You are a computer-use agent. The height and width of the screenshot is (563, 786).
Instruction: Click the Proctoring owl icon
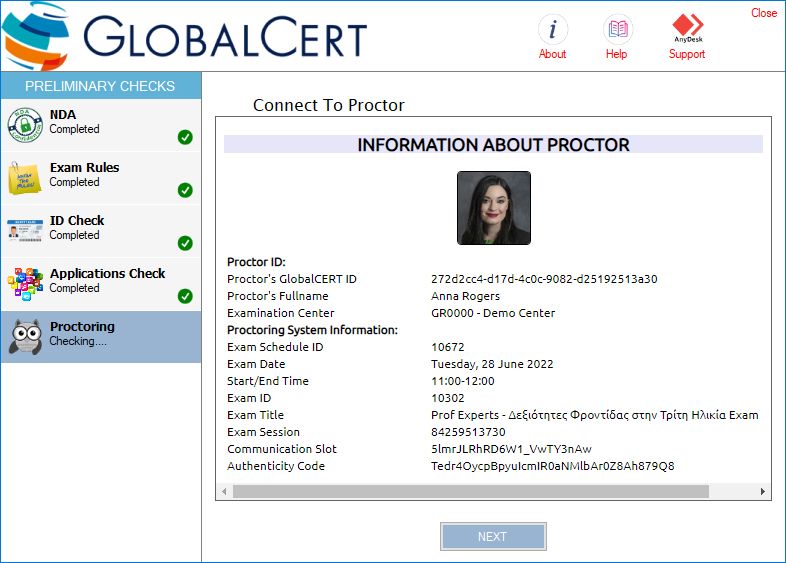[24, 337]
